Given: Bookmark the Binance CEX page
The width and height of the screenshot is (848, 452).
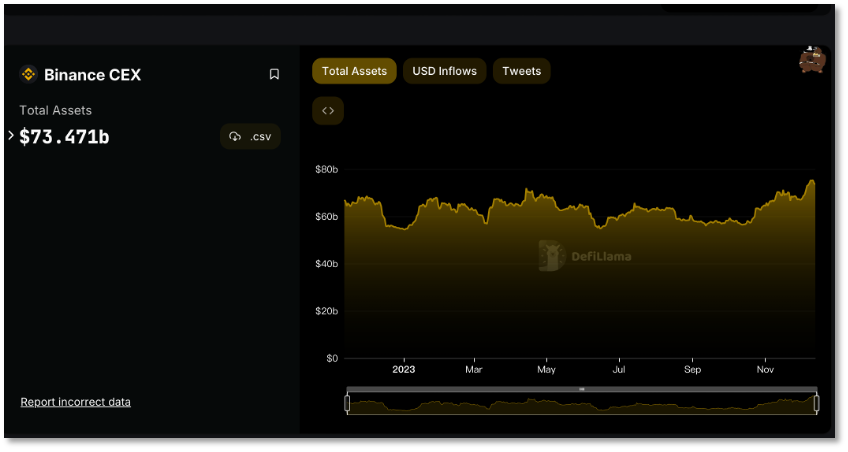Looking at the screenshot, I should 274,74.
